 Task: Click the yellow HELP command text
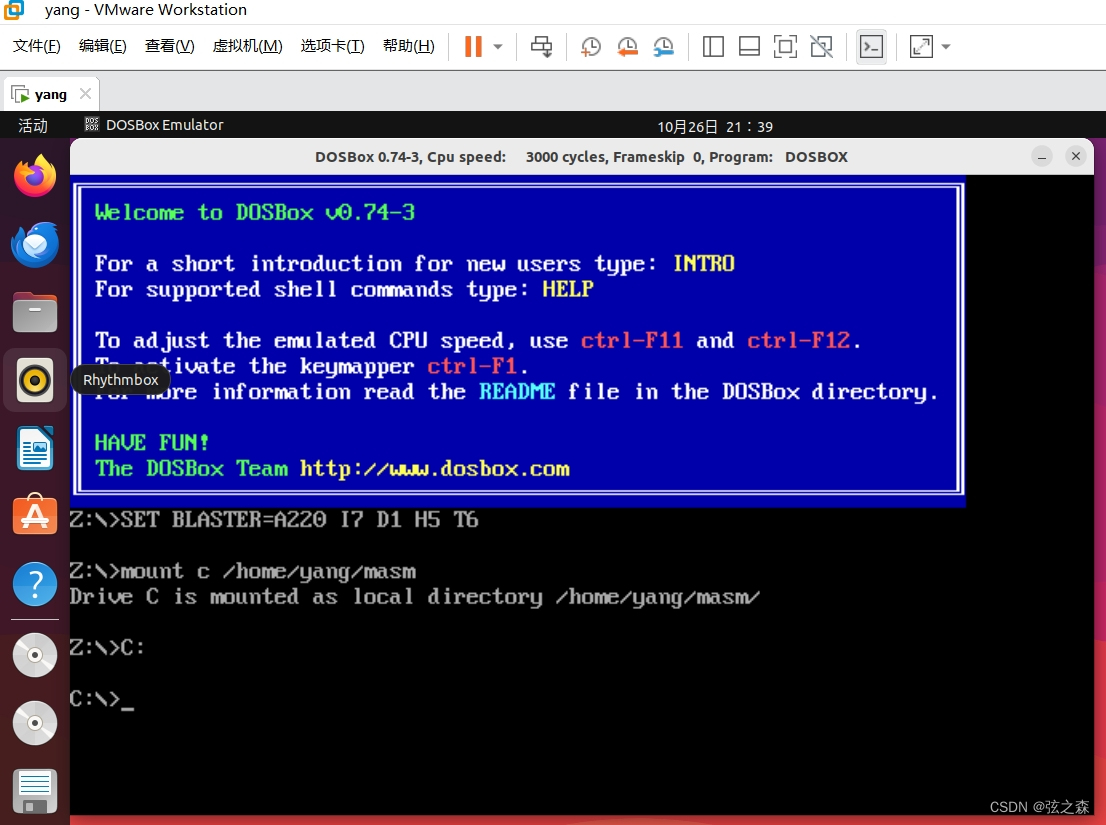(x=568, y=289)
